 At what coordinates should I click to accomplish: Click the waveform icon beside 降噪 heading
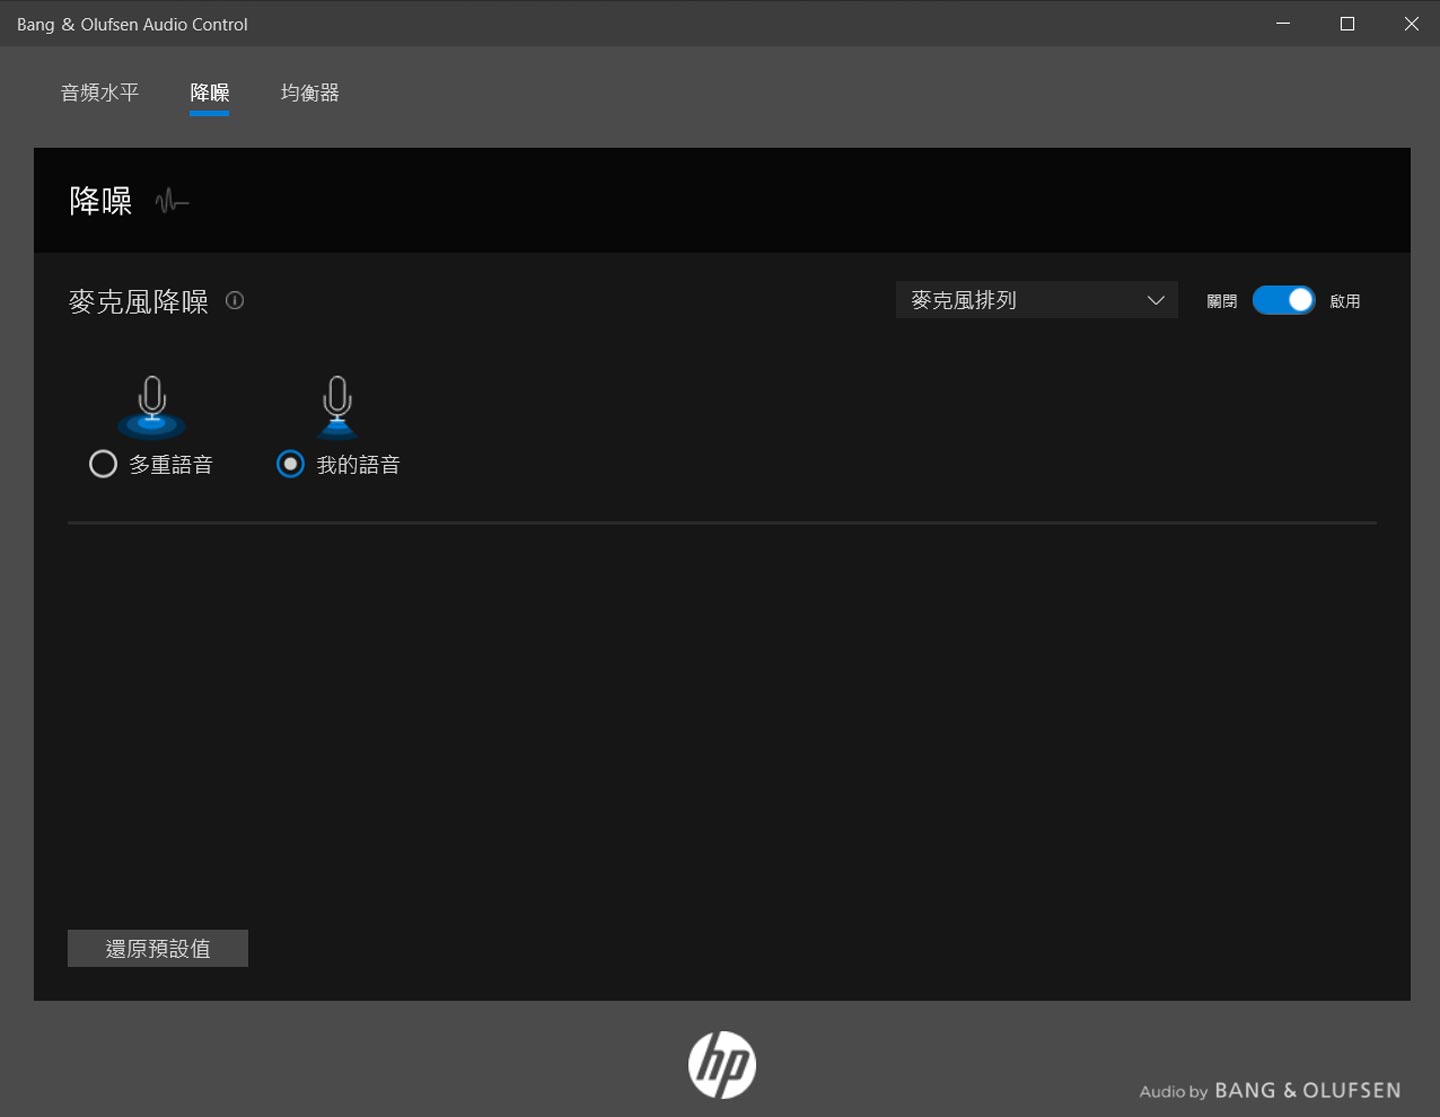pos(172,201)
